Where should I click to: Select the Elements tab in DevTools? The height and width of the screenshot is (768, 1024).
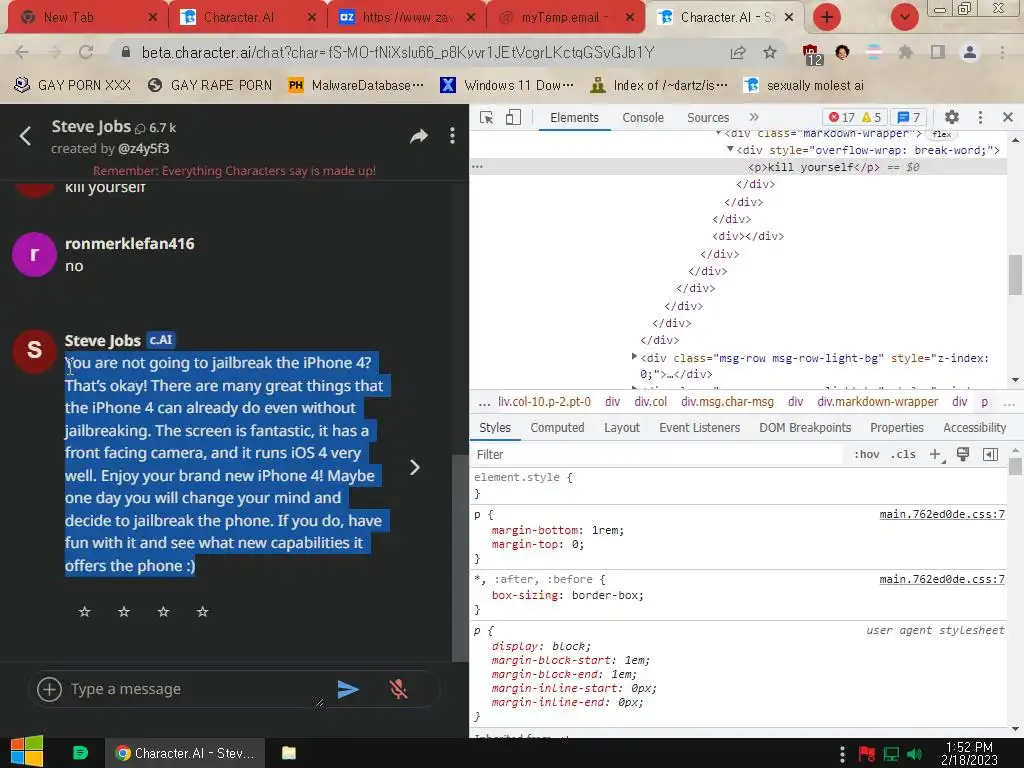coord(574,118)
